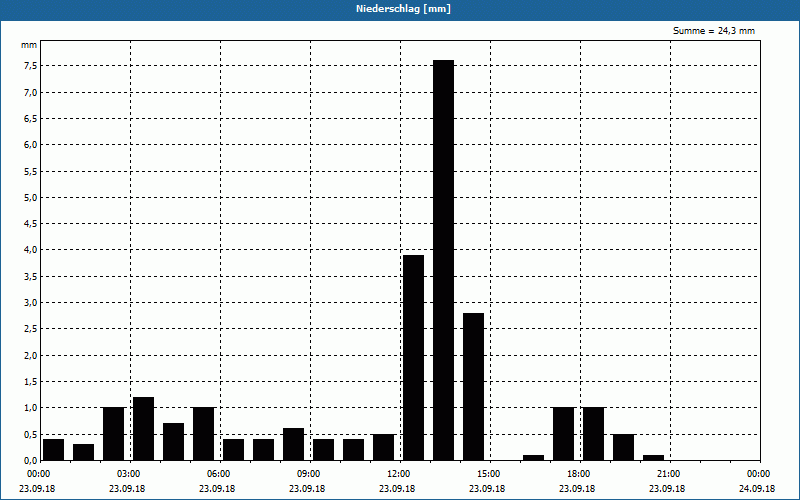Select the 23.09.18 date under 06:00

[x=217, y=489]
